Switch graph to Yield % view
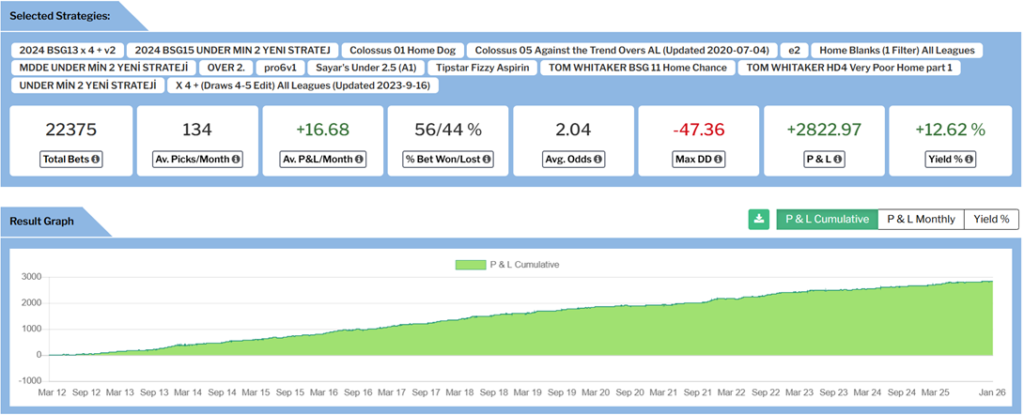1024x415 pixels. click(992, 220)
